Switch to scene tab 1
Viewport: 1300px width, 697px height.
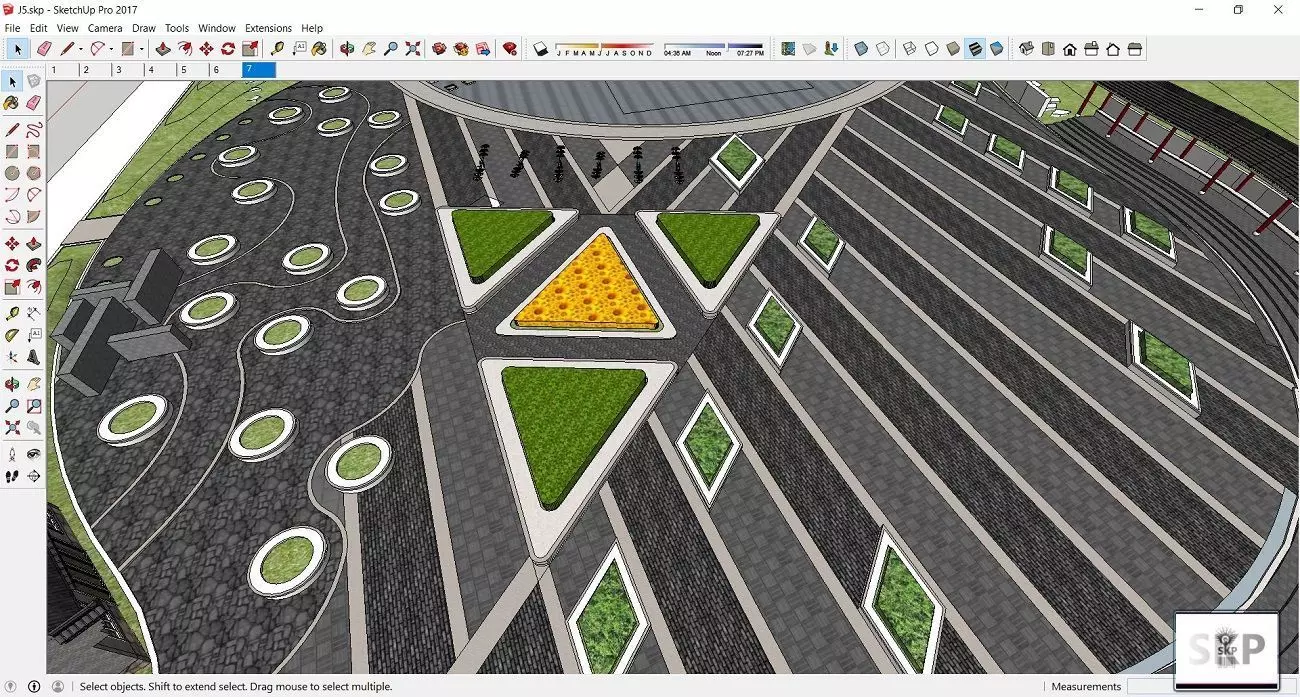(62, 70)
